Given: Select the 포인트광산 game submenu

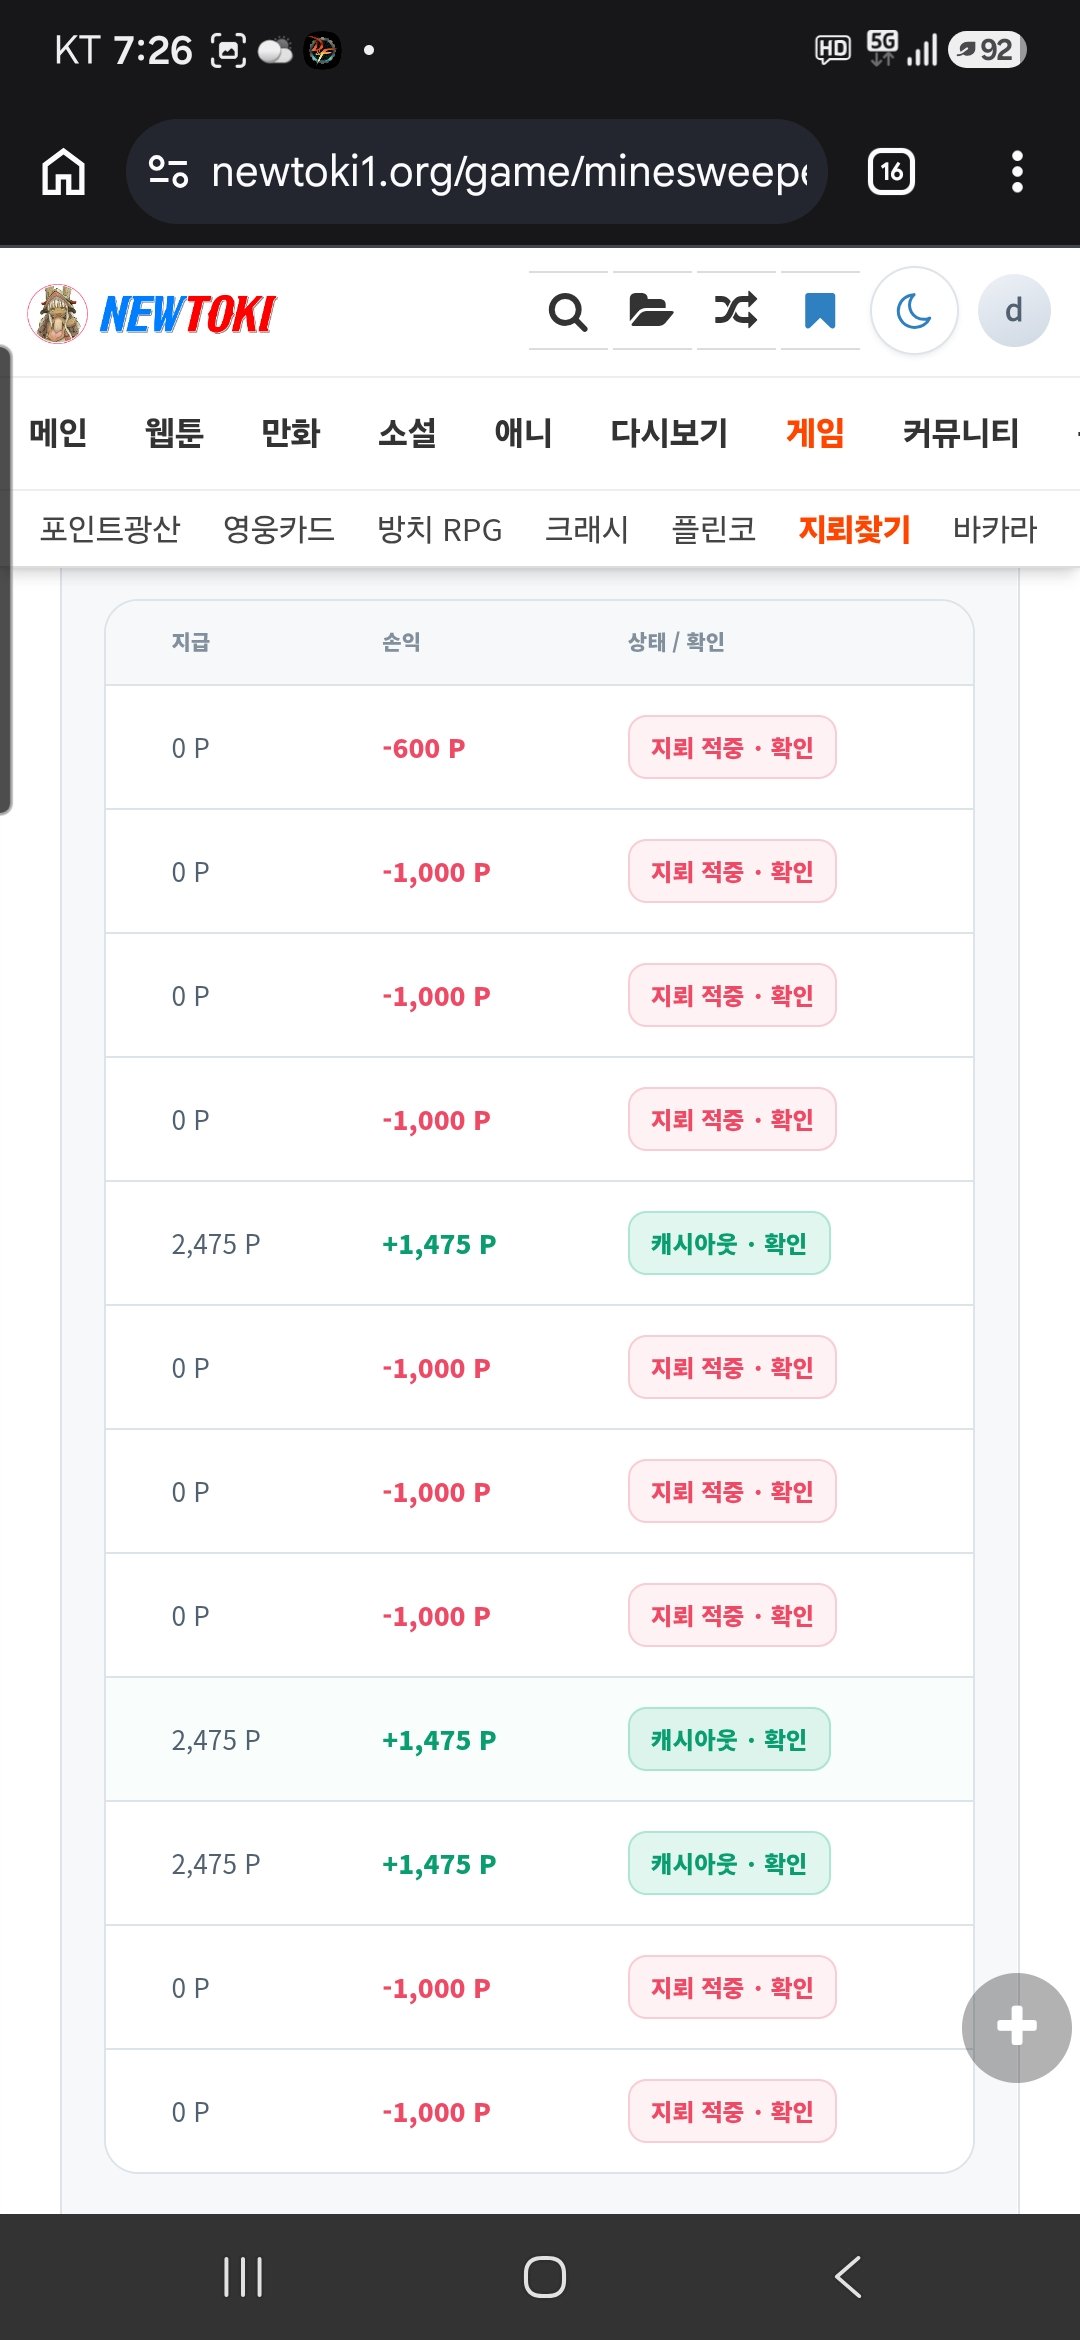Looking at the screenshot, I should tap(110, 529).
